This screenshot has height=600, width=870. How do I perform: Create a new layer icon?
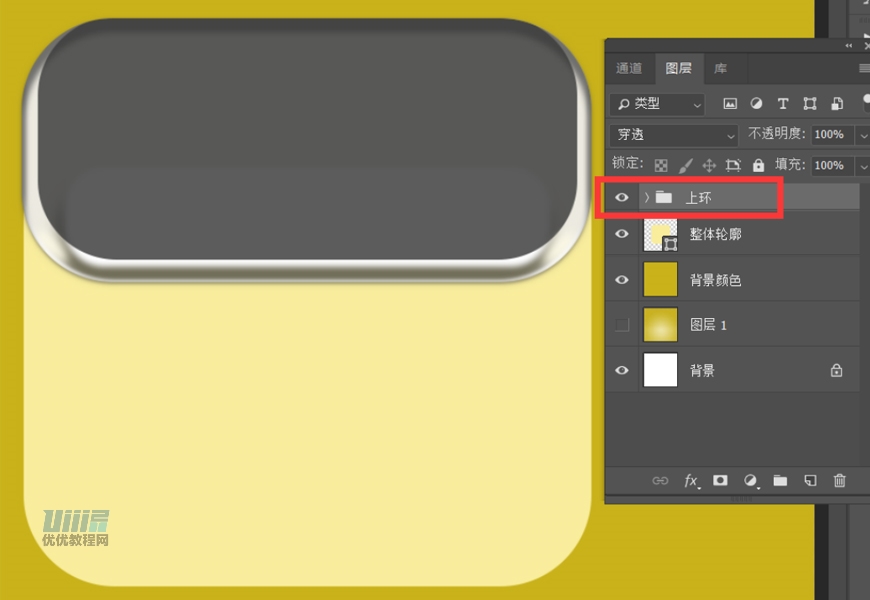pos(810,481)
